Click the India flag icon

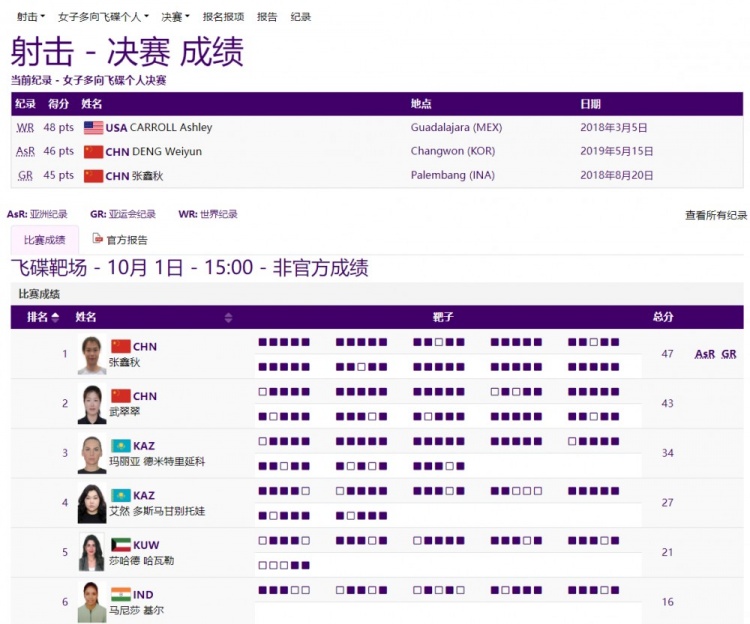pos(121,594)
